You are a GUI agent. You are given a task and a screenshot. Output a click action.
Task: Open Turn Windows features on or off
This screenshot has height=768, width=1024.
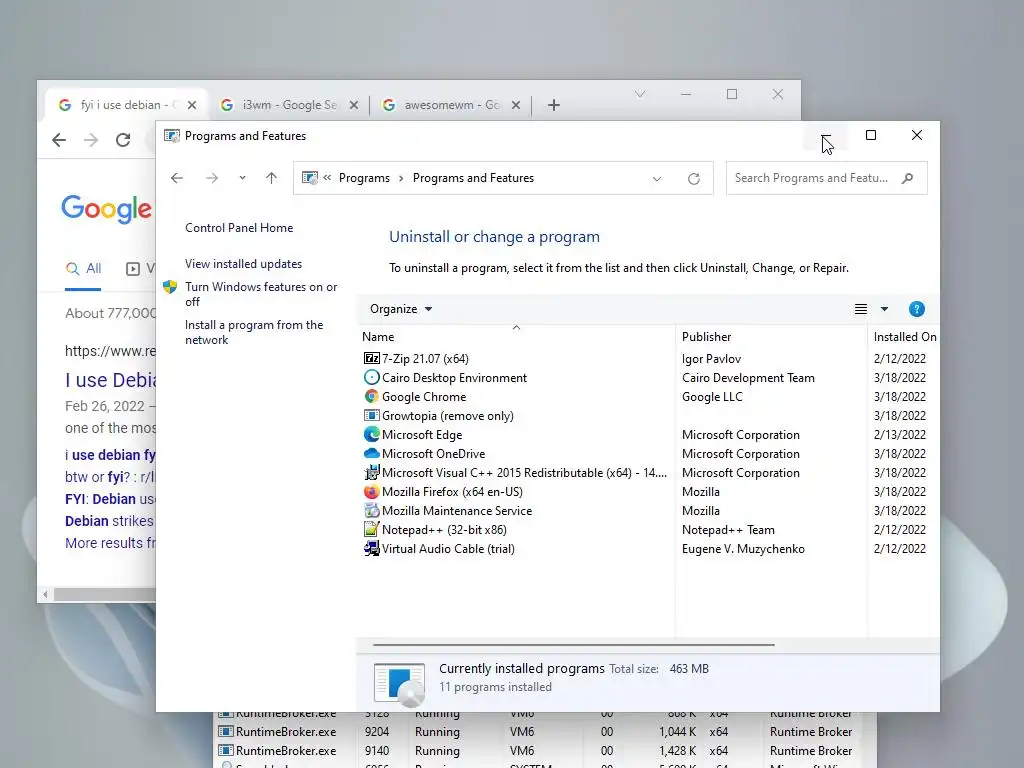click(x=261, y=294)
